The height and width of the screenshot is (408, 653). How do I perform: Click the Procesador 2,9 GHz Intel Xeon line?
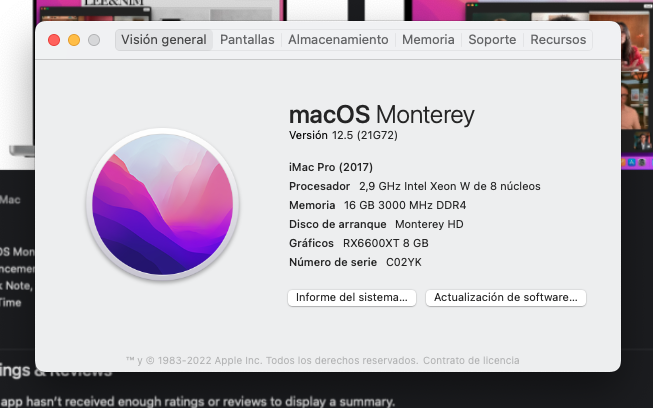click(x=415, y=186)
